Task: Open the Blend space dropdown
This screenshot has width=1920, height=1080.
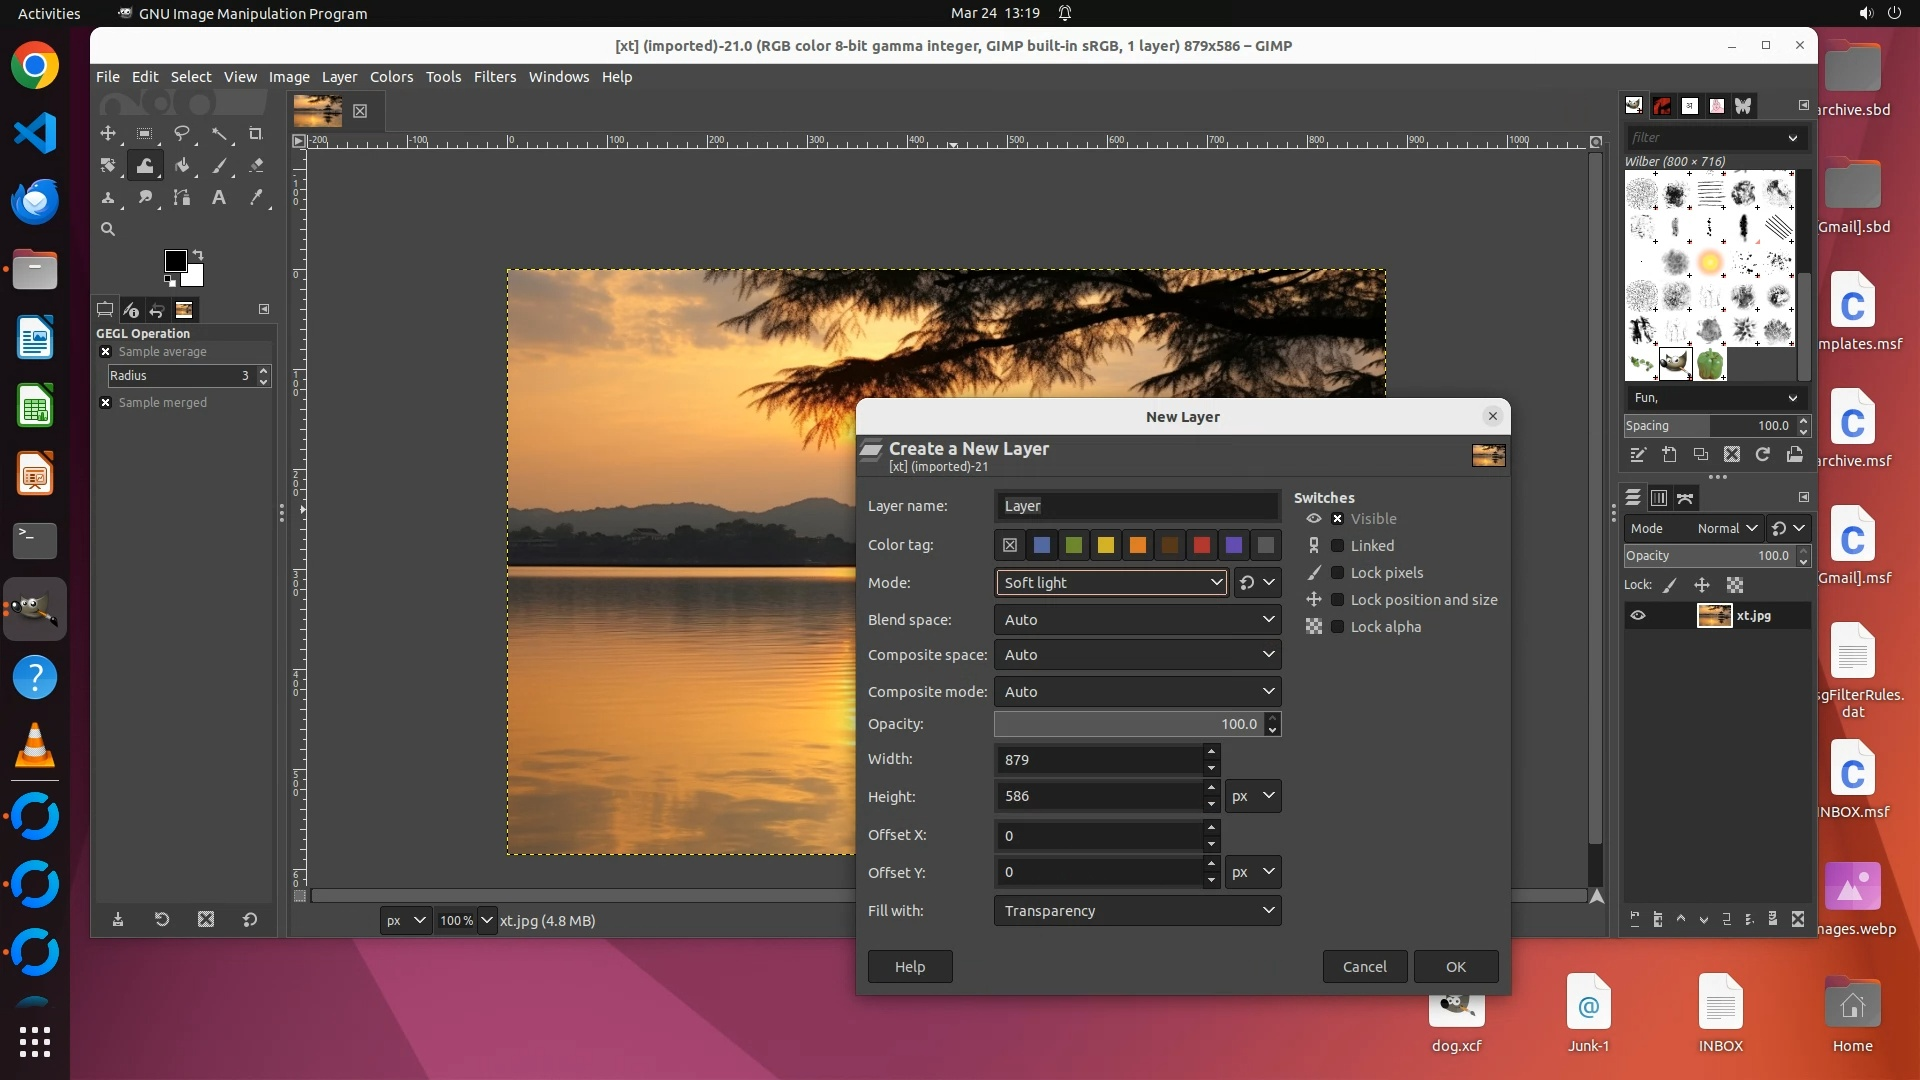Action: pyautogui.click(x=1137, y=620)
